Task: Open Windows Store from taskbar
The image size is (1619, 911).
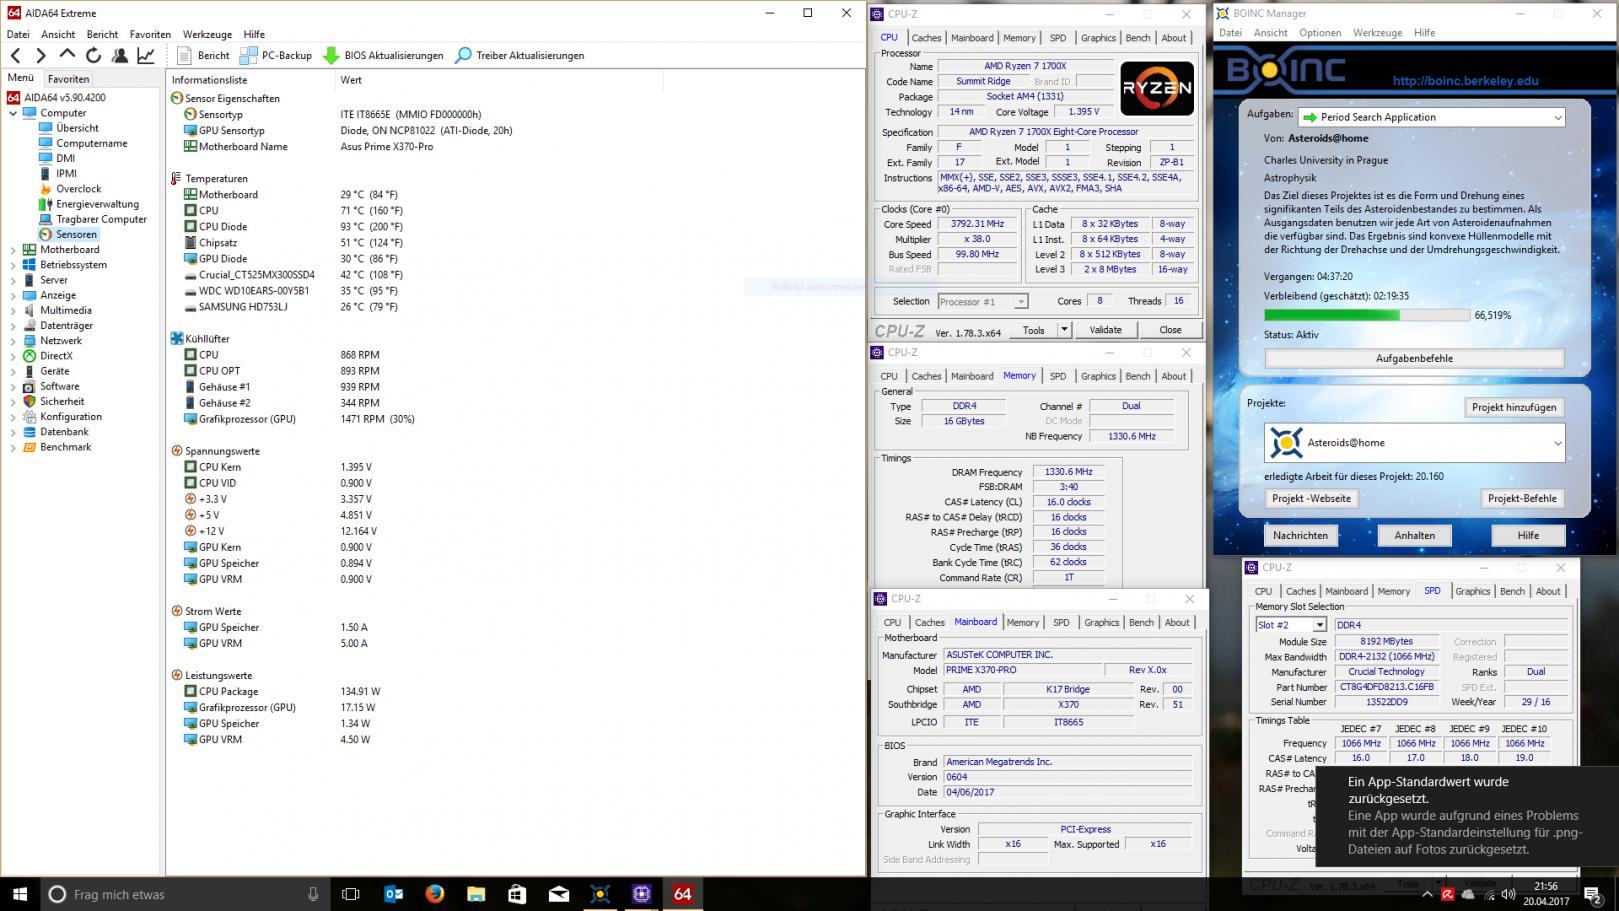Action: [x=517, y=894]
